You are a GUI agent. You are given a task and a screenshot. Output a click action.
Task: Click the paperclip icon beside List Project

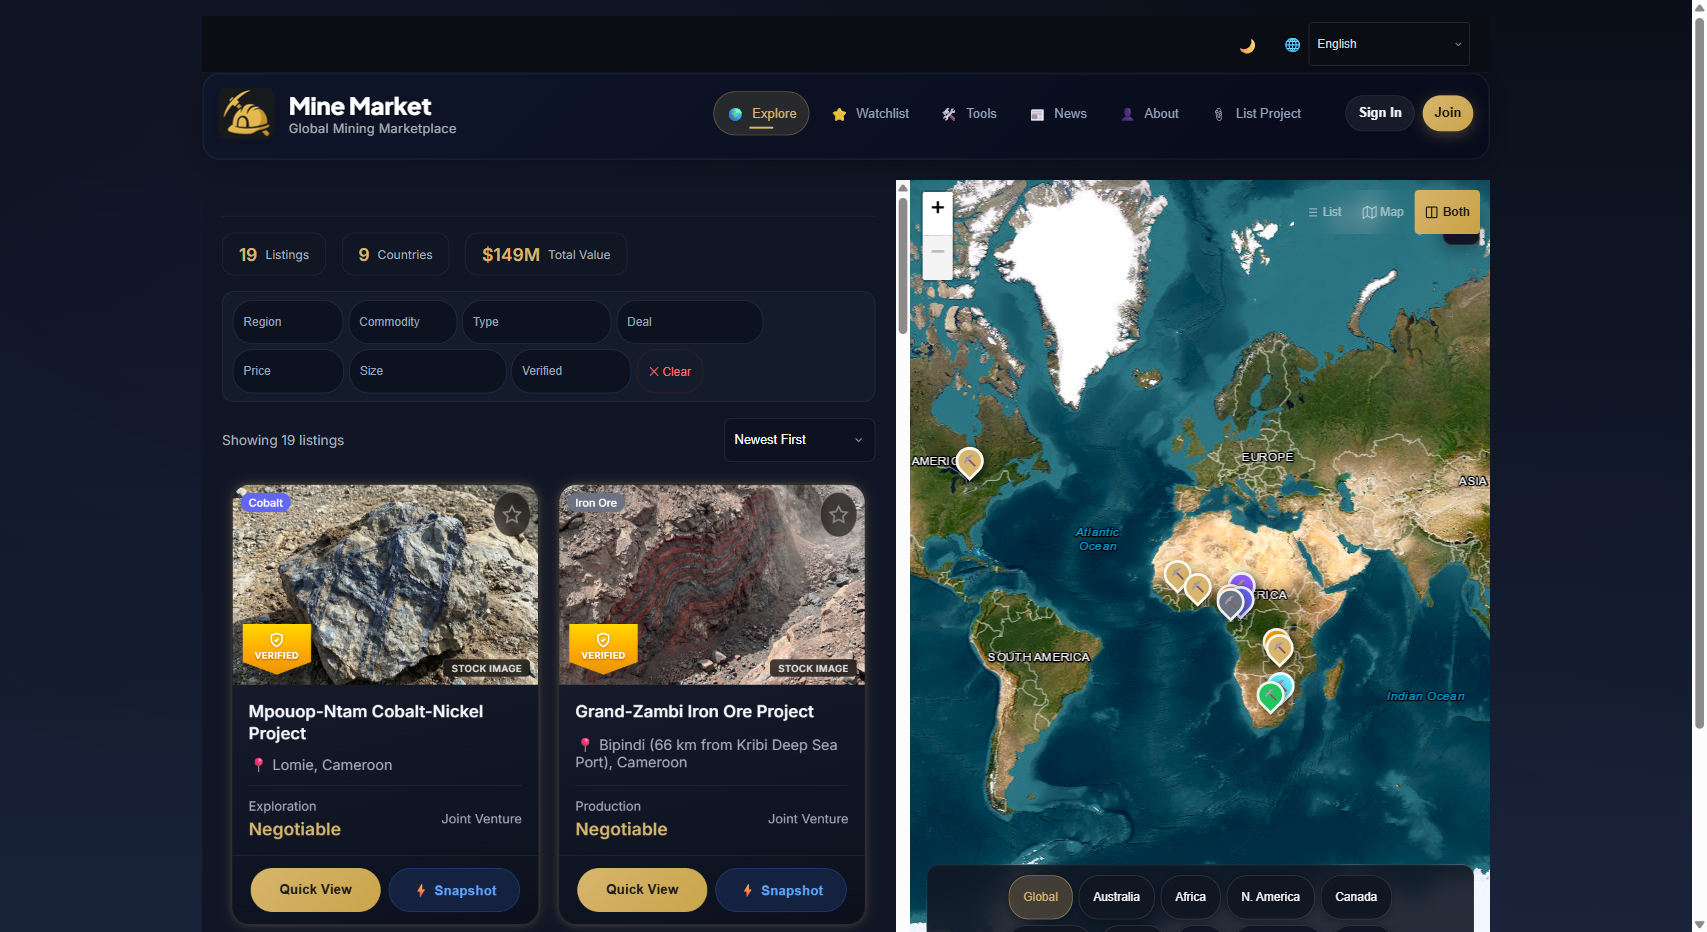(1218, 113)
